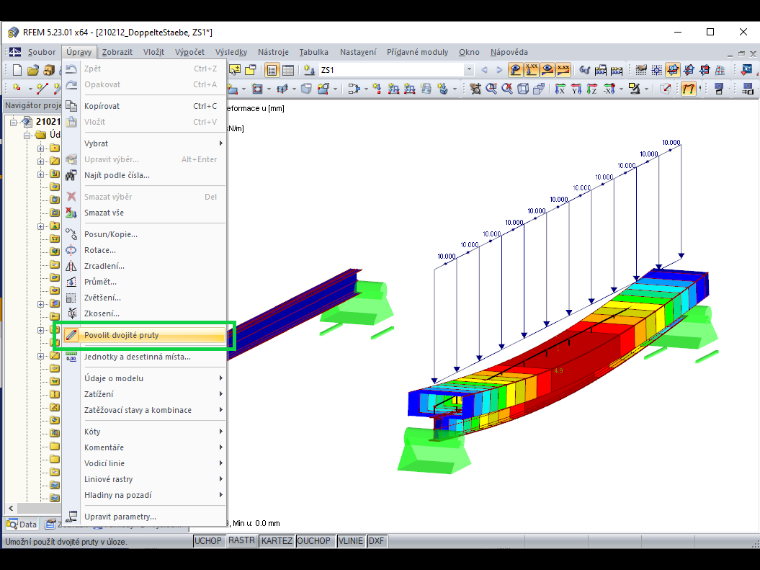Click the new node tool icon
Viewport: 760px width, 570px height.
[17, 88]
